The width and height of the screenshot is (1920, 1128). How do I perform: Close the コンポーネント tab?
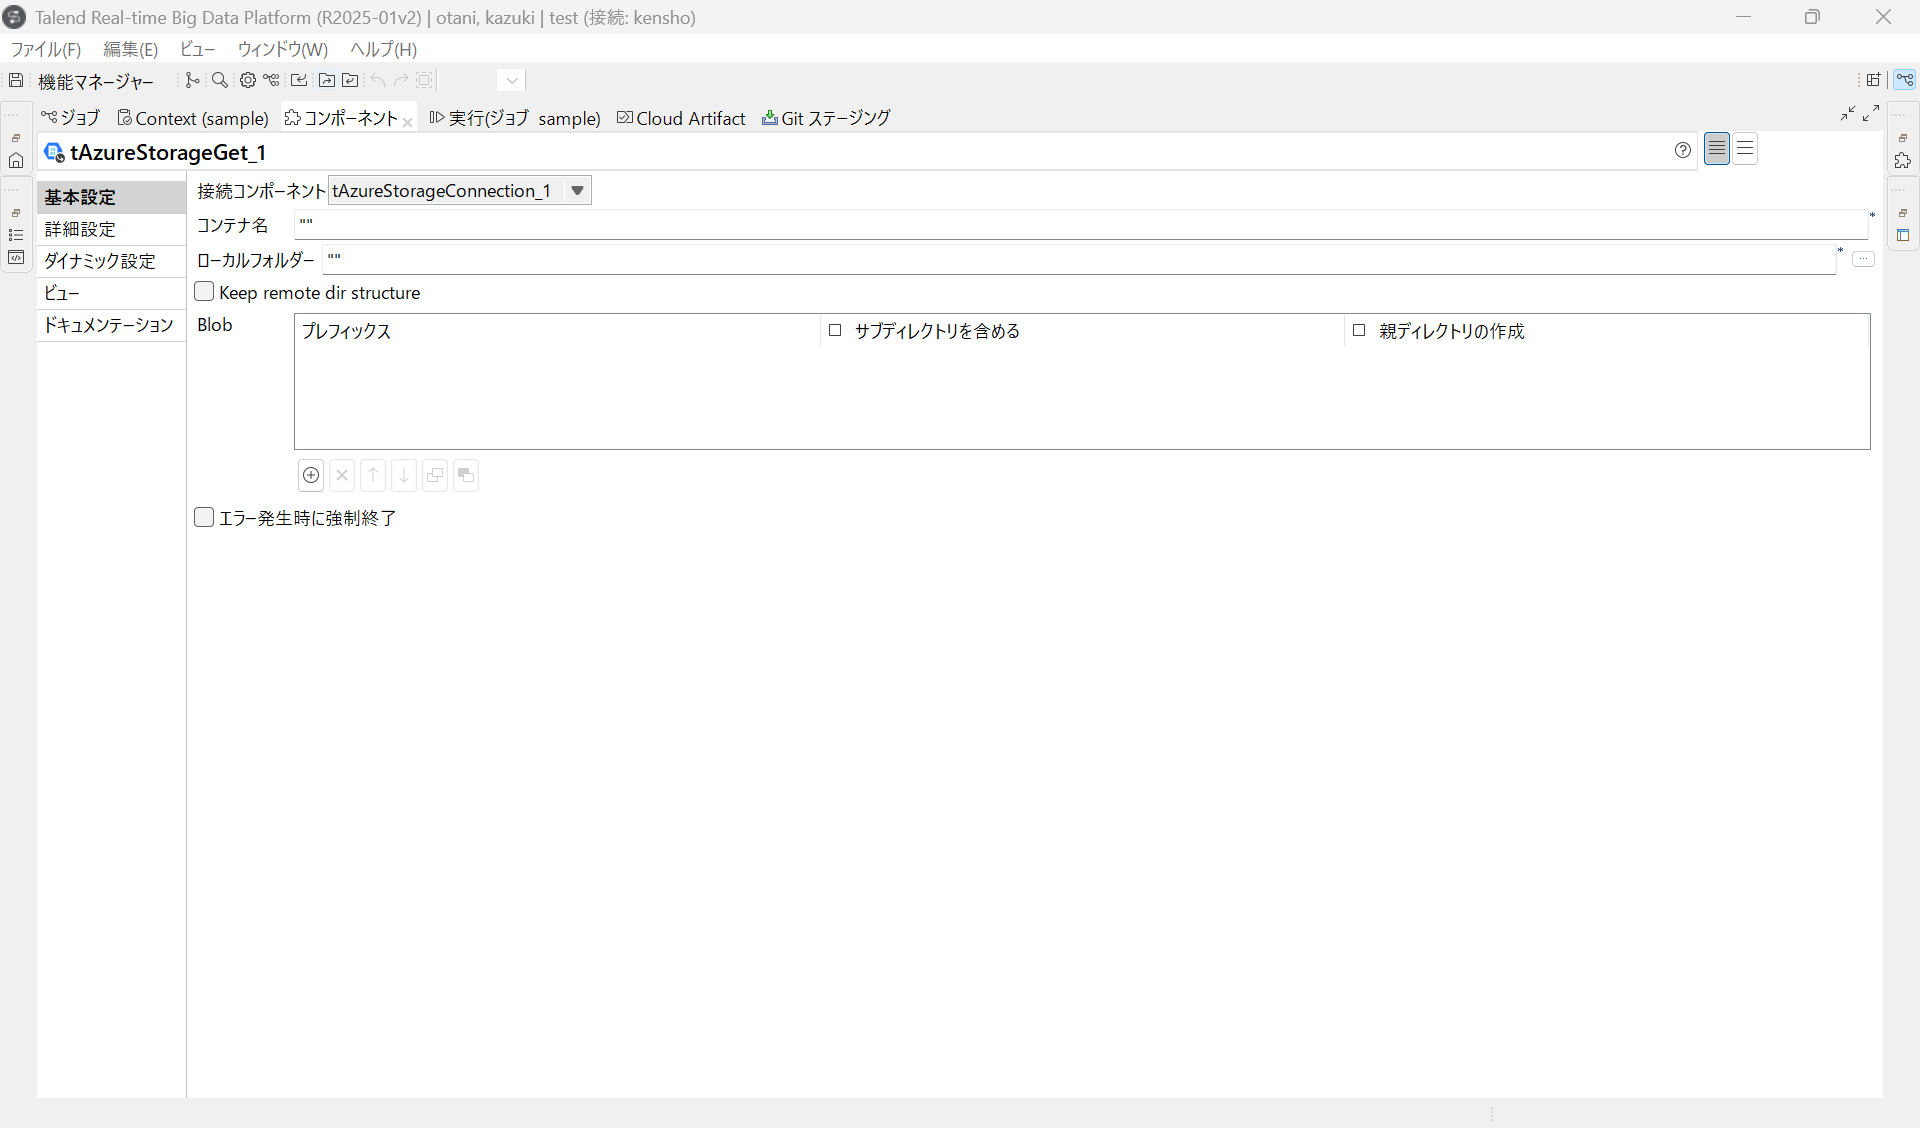coord(407,122)
